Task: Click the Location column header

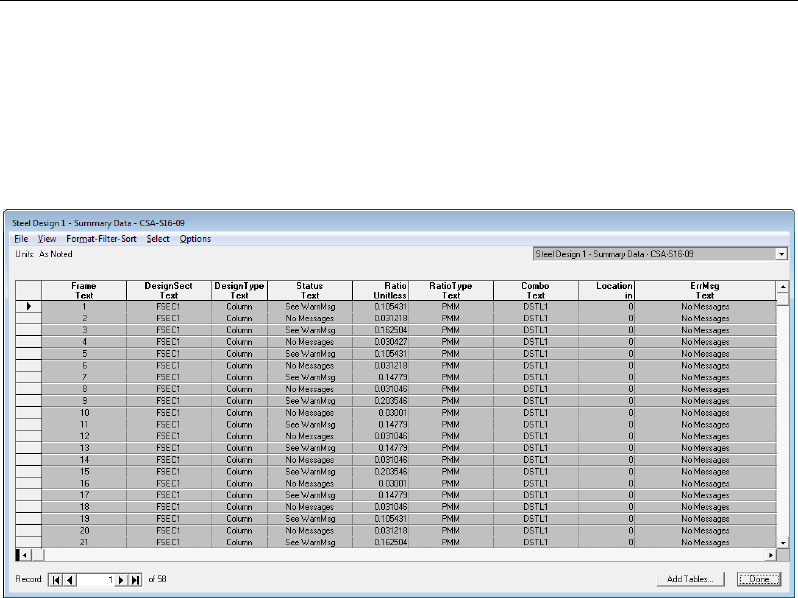Action: pyautogui.click(x=606, y=291)
